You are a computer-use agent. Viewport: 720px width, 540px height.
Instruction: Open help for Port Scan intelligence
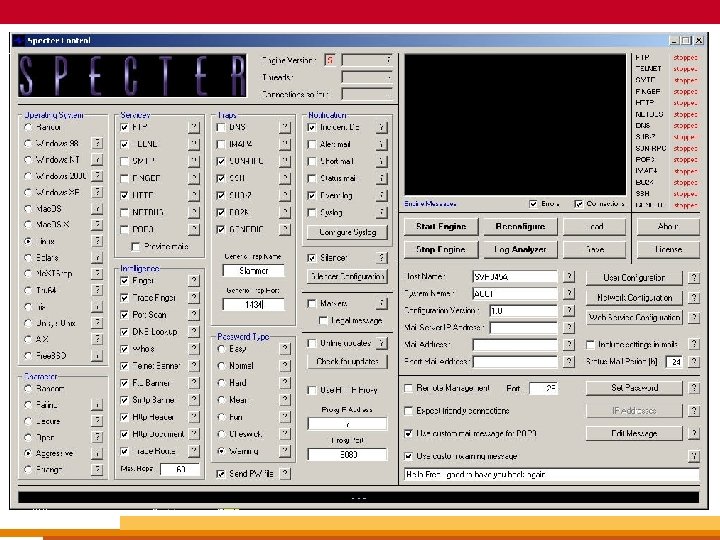tap(194, 315)
